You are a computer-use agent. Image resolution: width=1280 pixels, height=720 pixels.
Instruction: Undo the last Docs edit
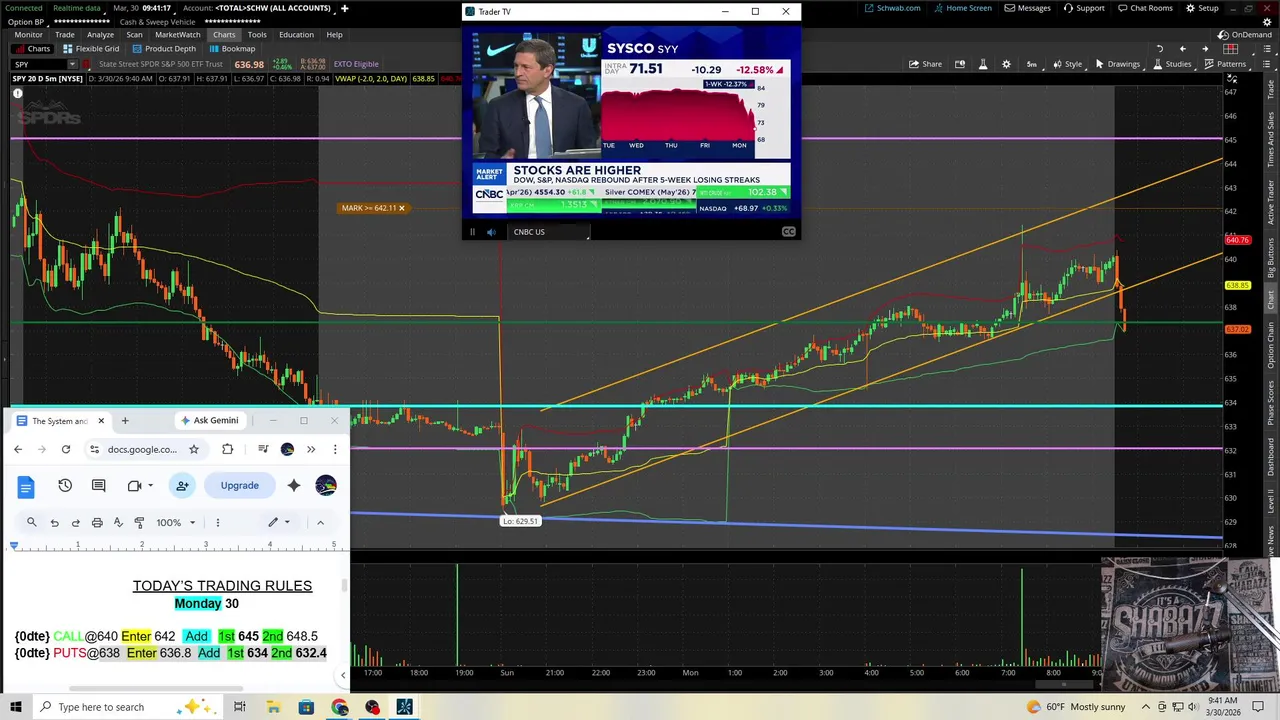click(54, 522)
